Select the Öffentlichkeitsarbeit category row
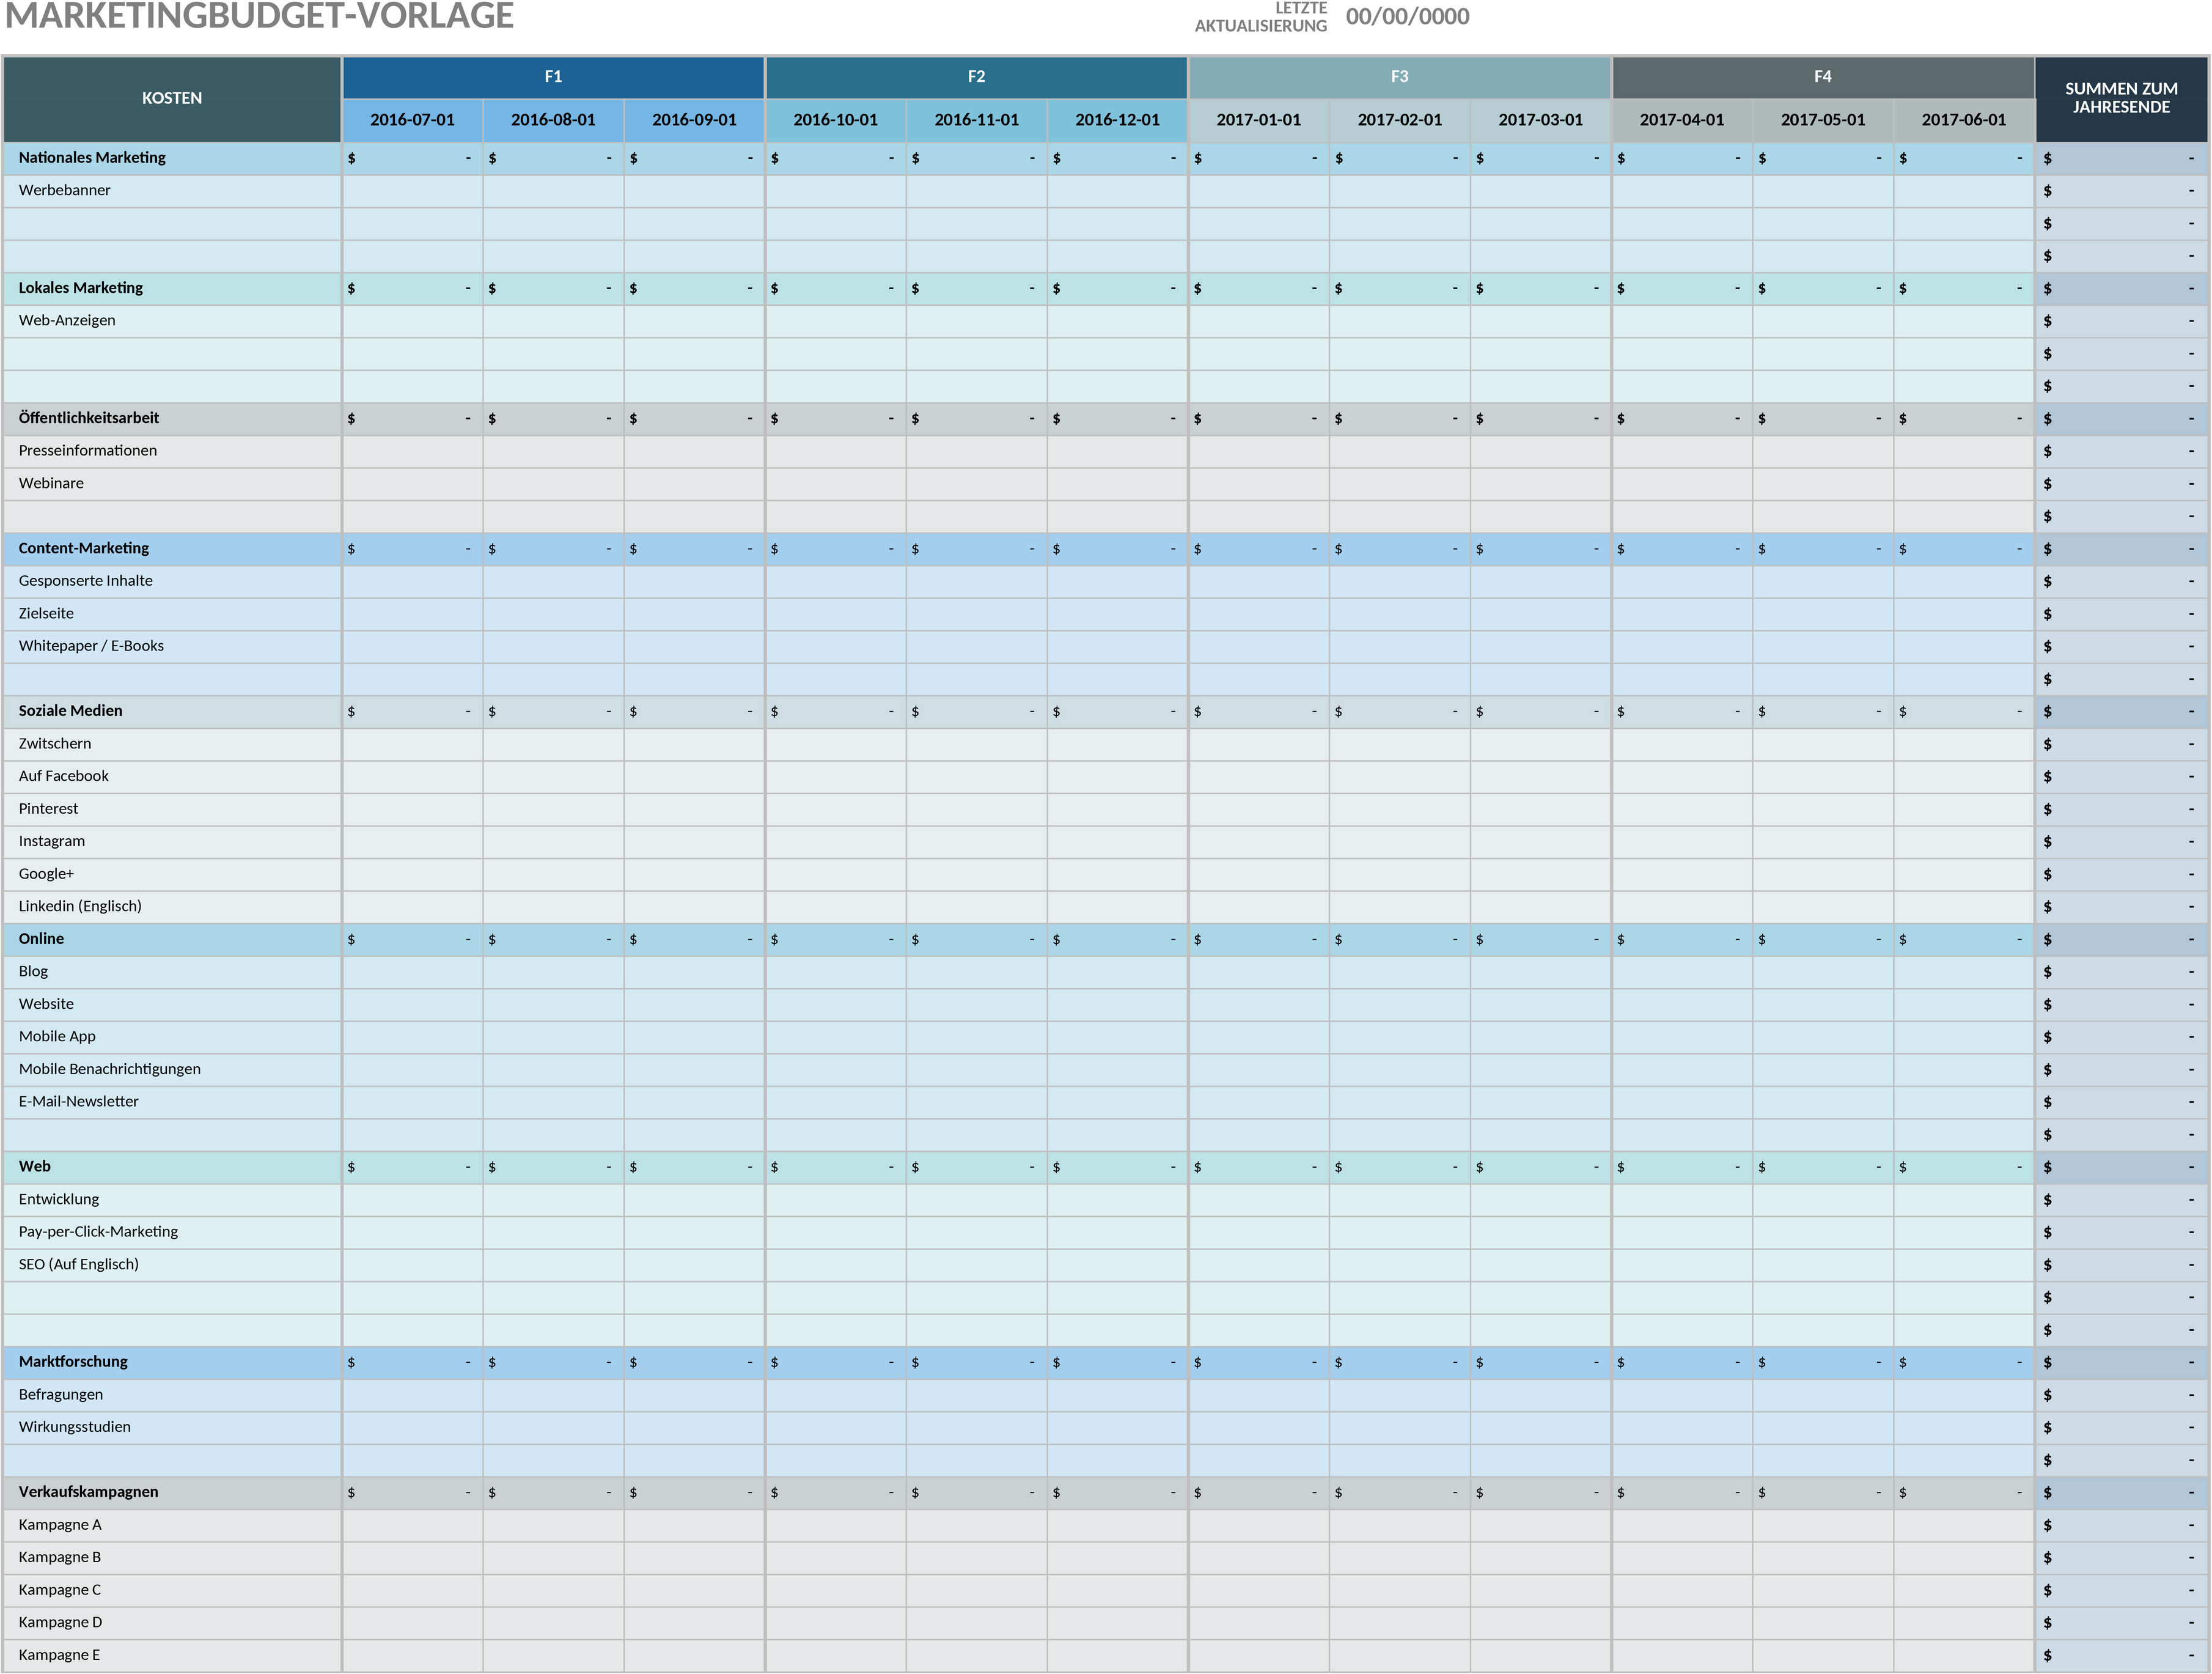The width and height of the screenshot is (2212, 1674). coord(1105,418)
